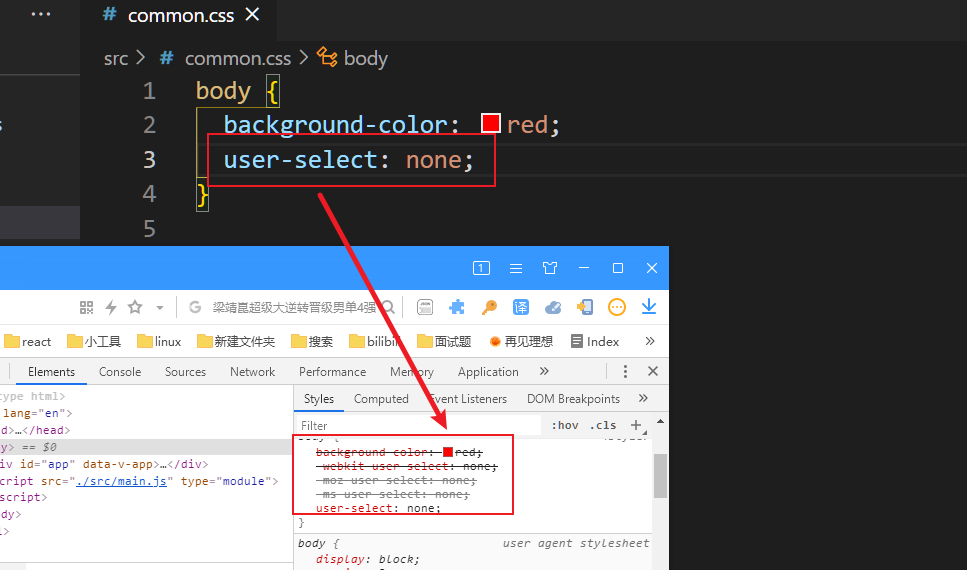967x570 pixels.
Task: Click the bookmark star icon in address bar
Action: coord(134,307)
